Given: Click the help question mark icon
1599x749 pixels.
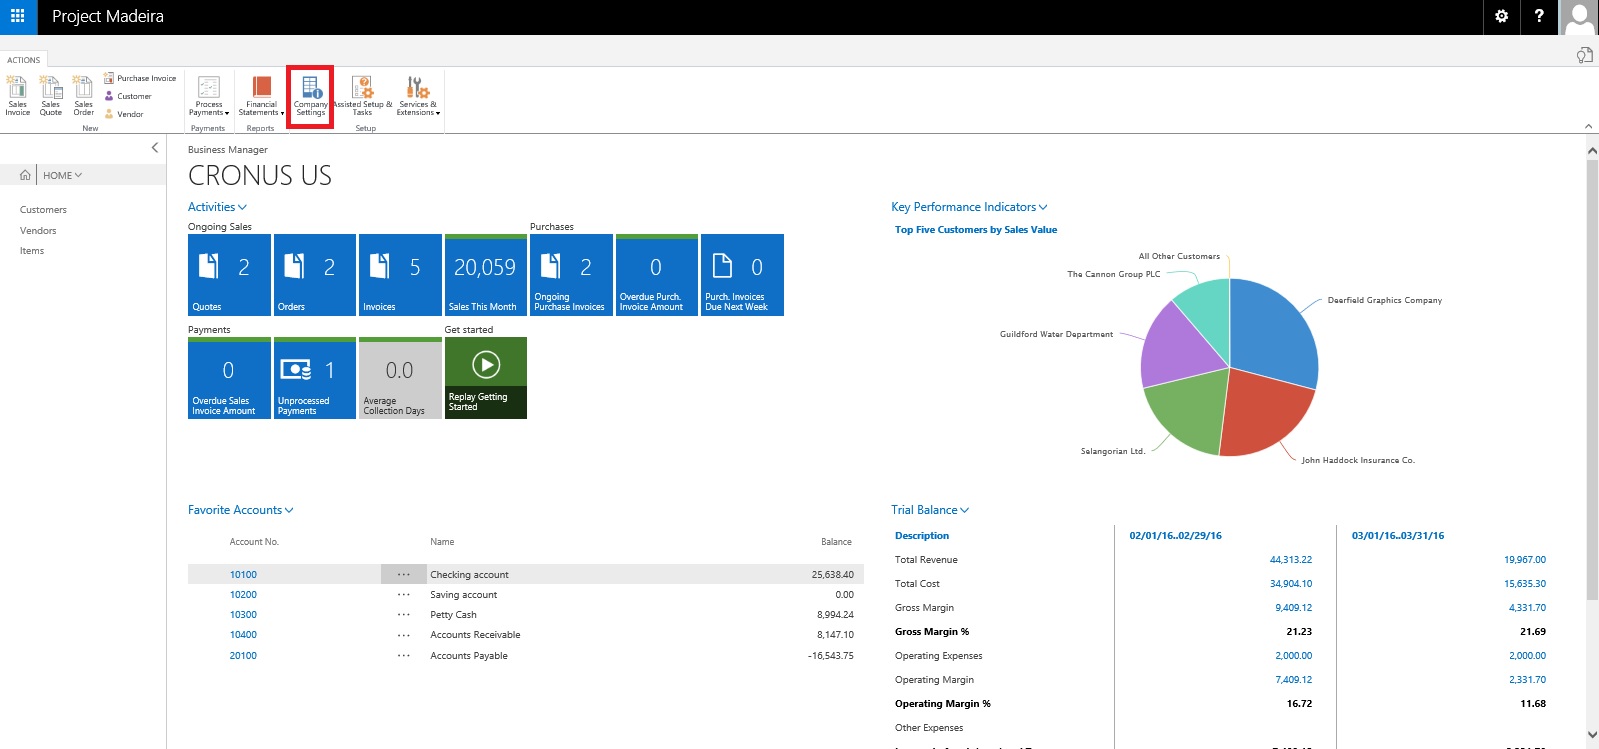Looking at the screenshot, I should point(1539,17).
